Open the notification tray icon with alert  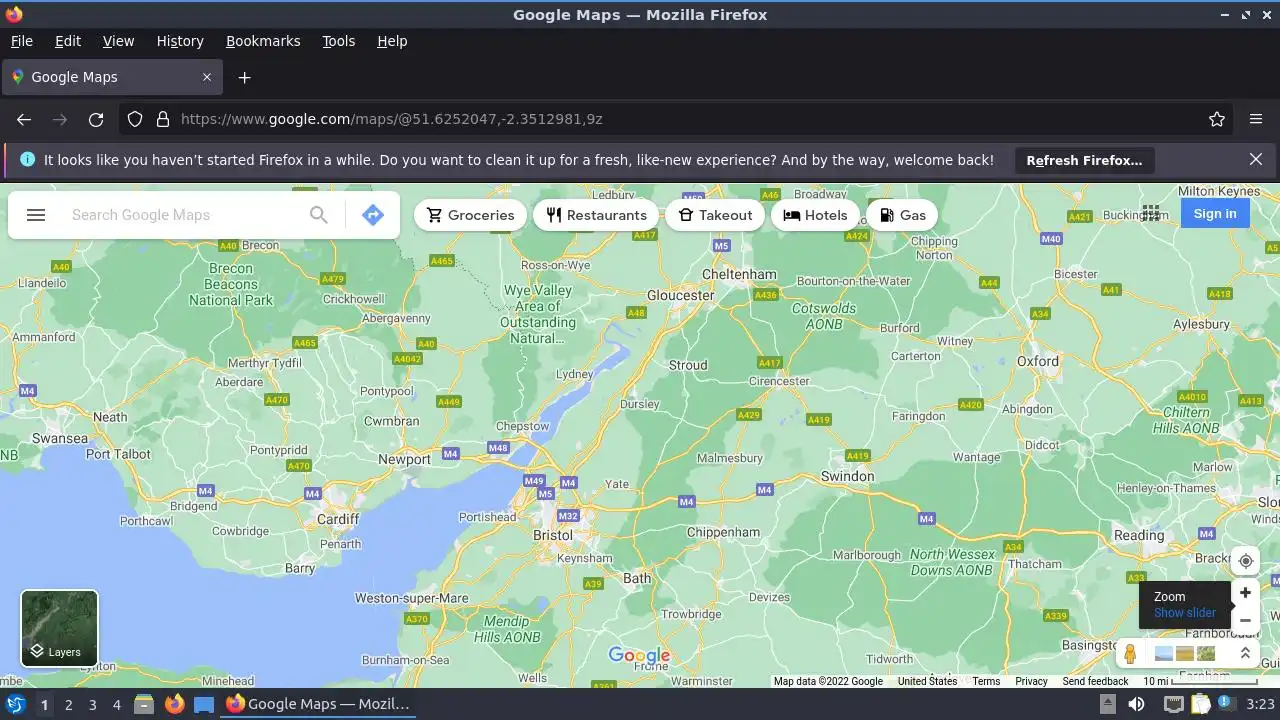point(1225,704)
